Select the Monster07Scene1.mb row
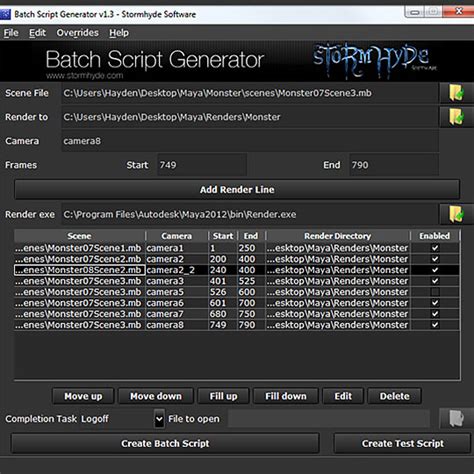The width and height of the screenshot is (474, 474). click(237, 248)
